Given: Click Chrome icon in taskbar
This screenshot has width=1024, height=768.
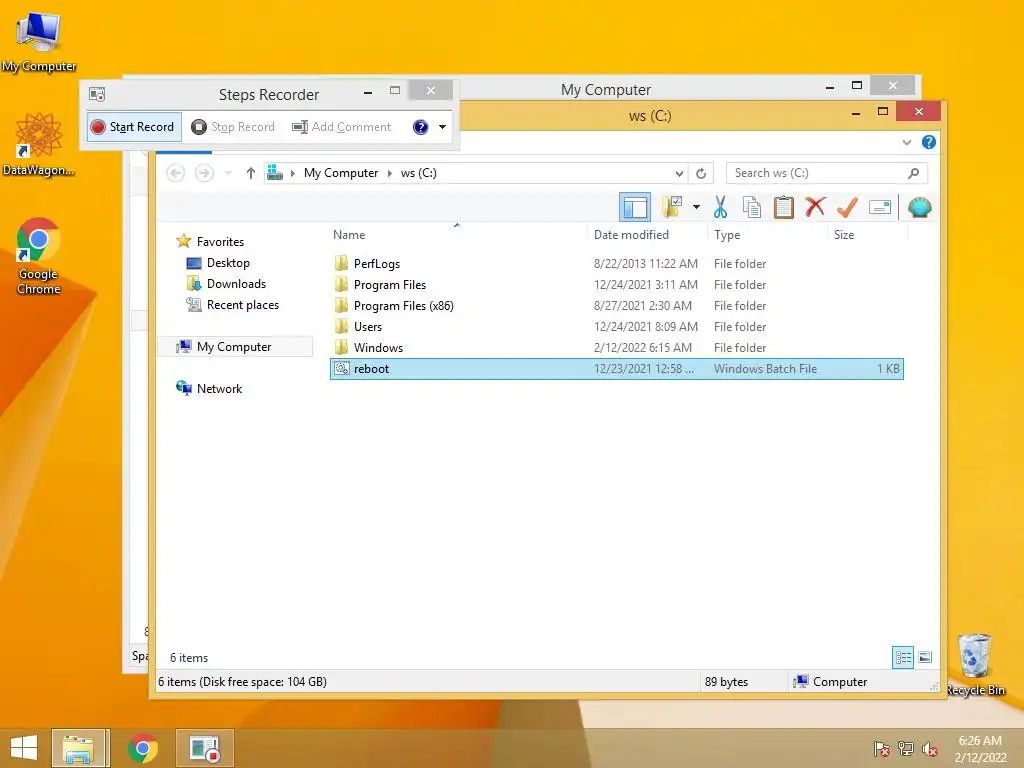Looking at the screenshot, I should click(142, 748).
